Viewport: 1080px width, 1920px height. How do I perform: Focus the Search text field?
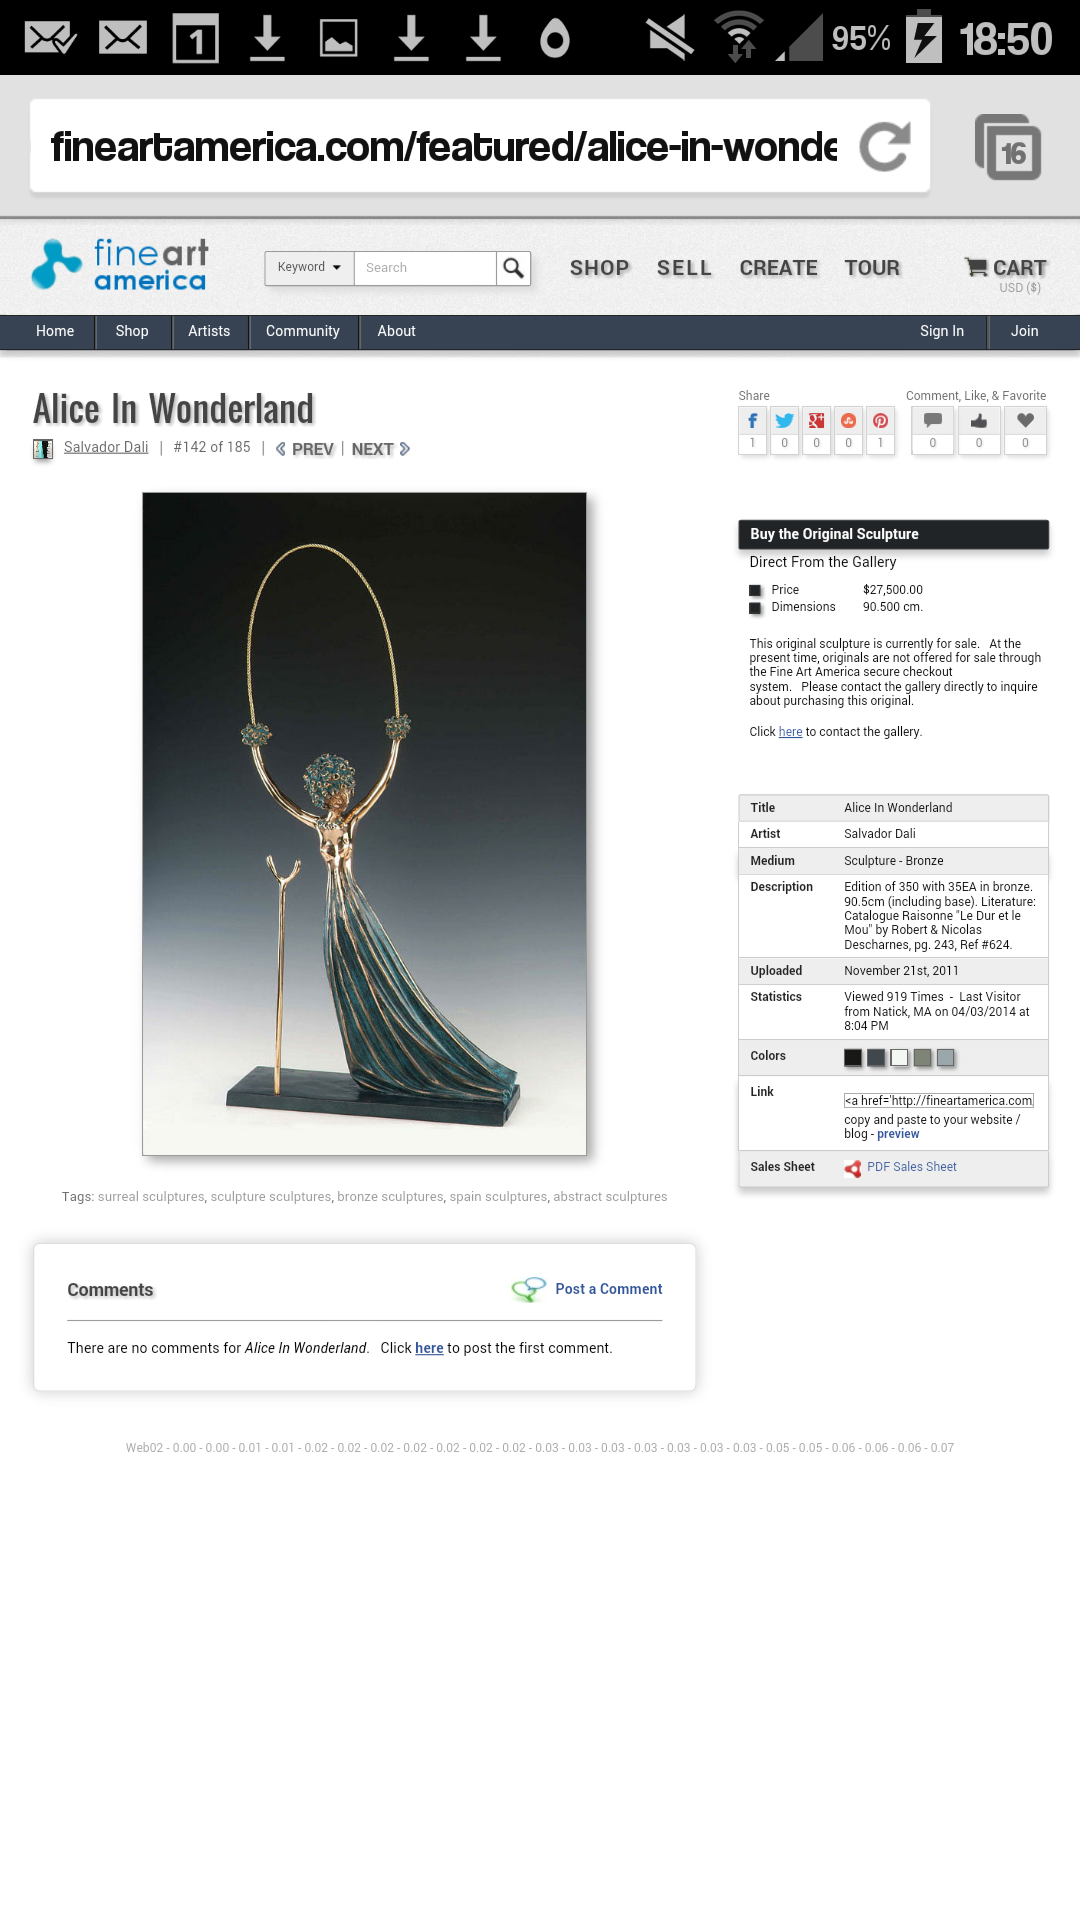coord(425,268)
